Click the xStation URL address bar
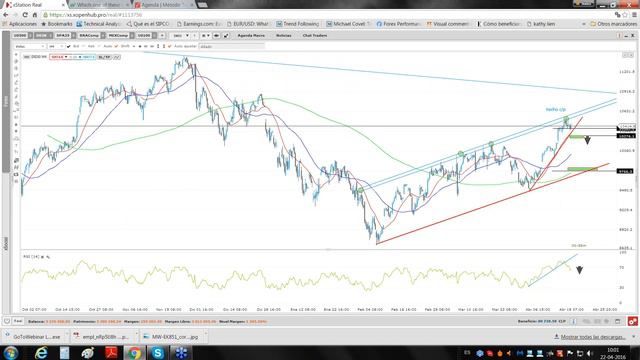 tap(327, 15)
